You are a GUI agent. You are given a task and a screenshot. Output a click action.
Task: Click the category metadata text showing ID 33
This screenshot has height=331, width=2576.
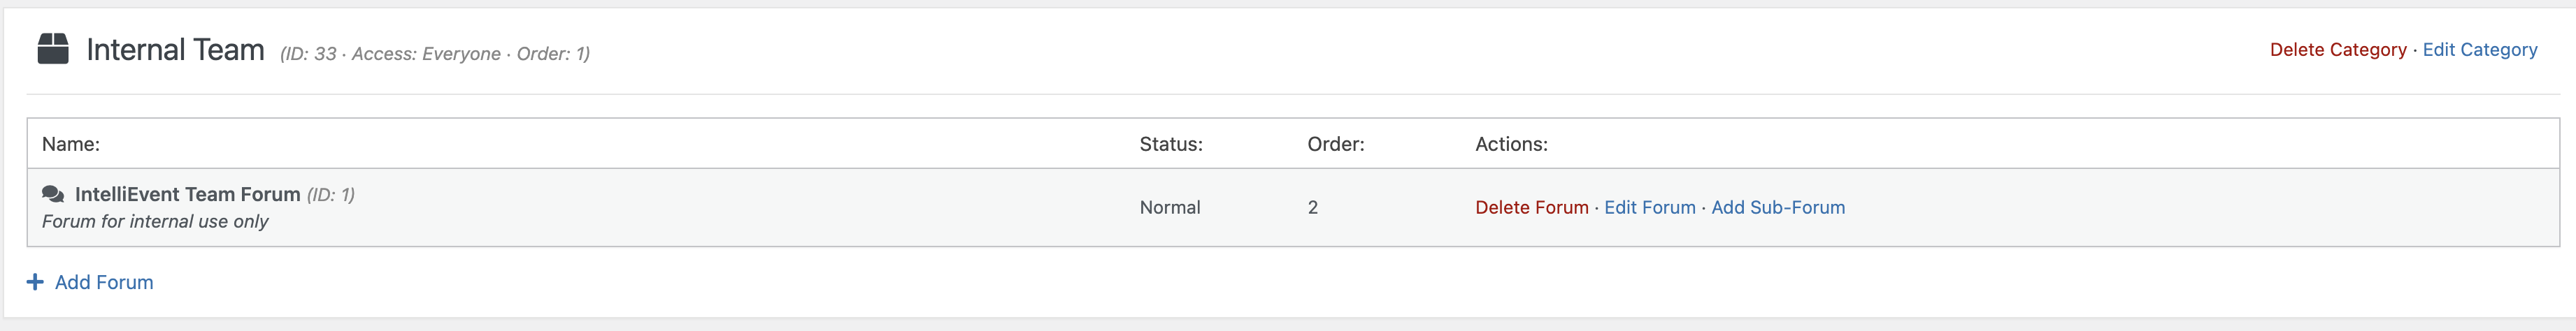(434, 54)
